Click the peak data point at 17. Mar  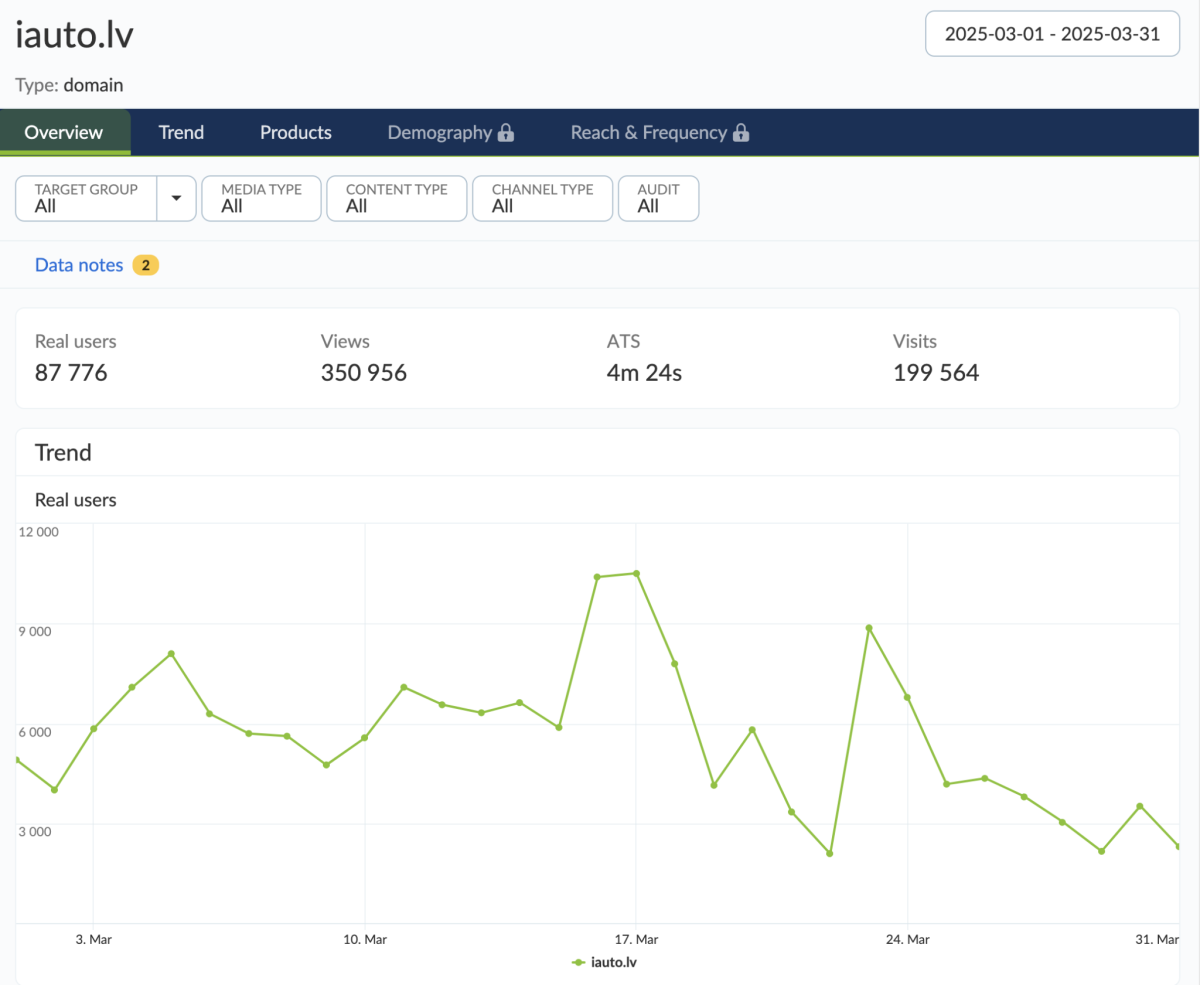point(636,574)
